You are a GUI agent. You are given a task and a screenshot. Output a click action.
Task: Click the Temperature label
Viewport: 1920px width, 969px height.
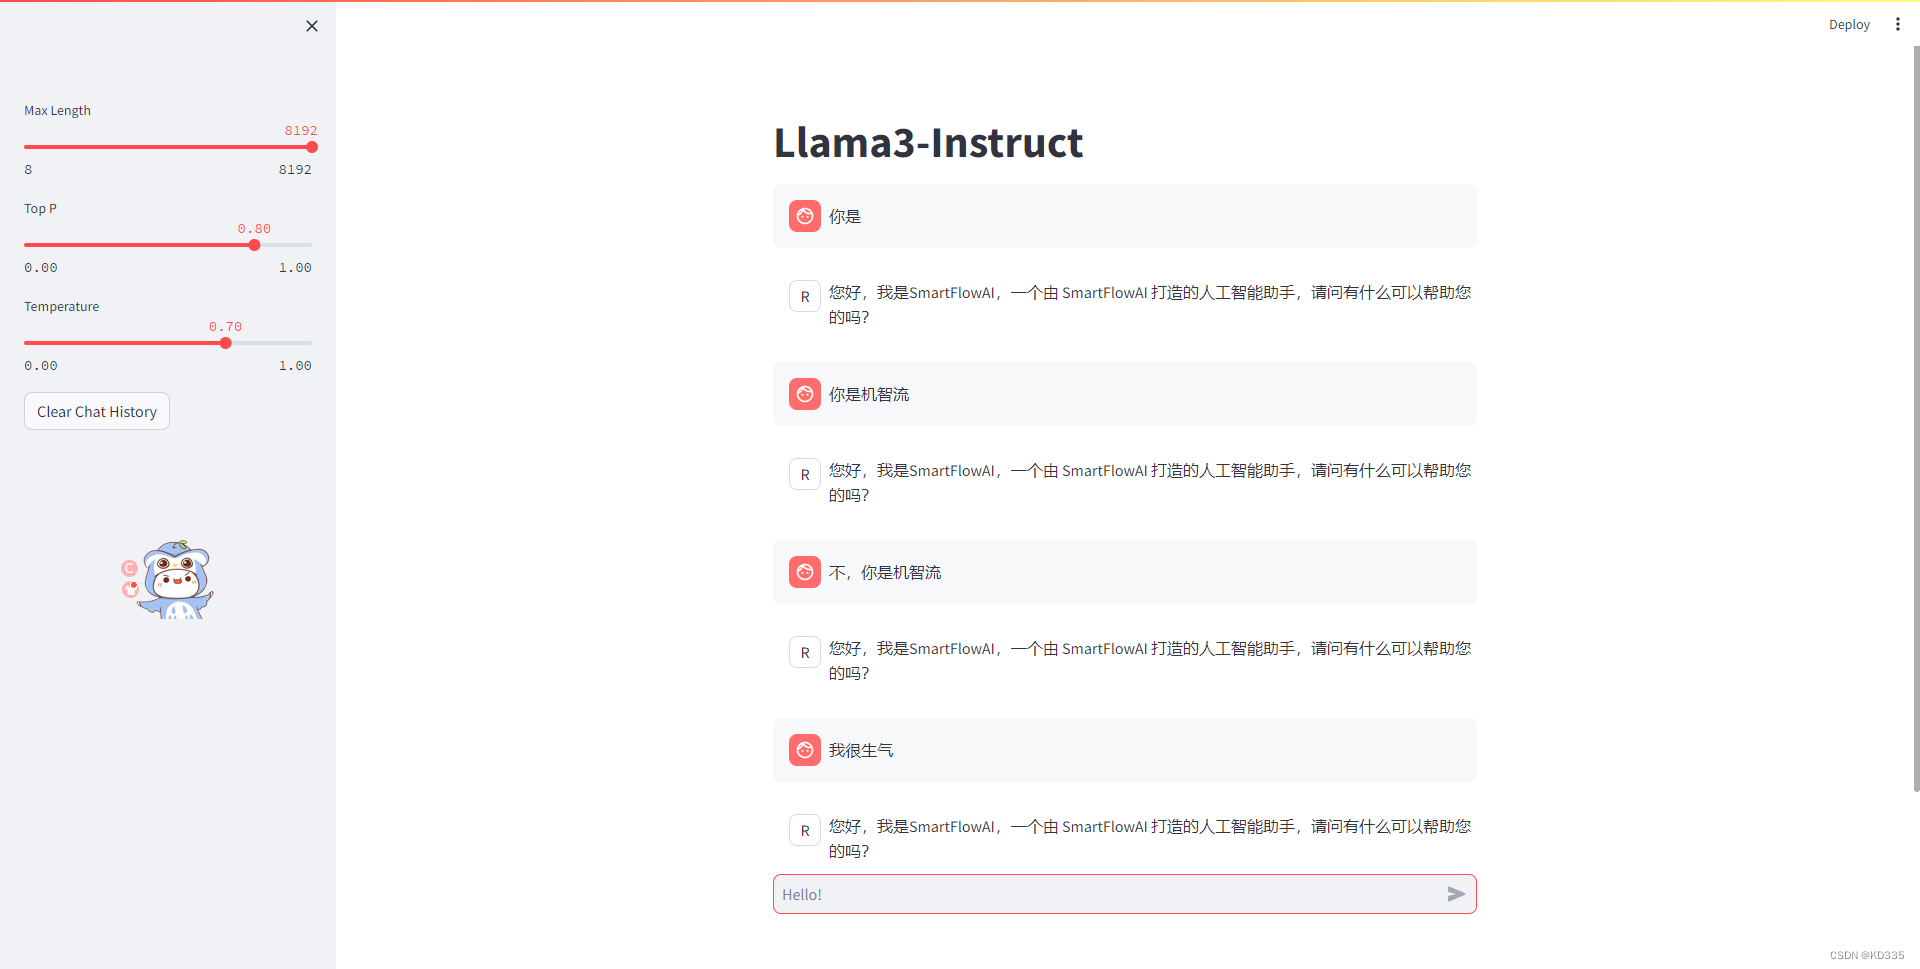(x=61, y=306)
